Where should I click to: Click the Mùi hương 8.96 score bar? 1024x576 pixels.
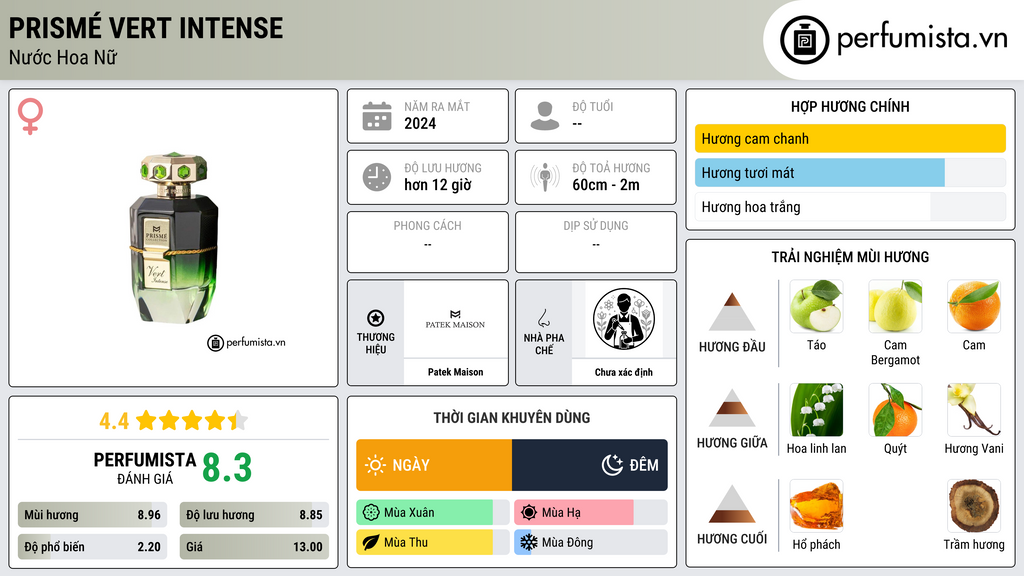(92, 515)
